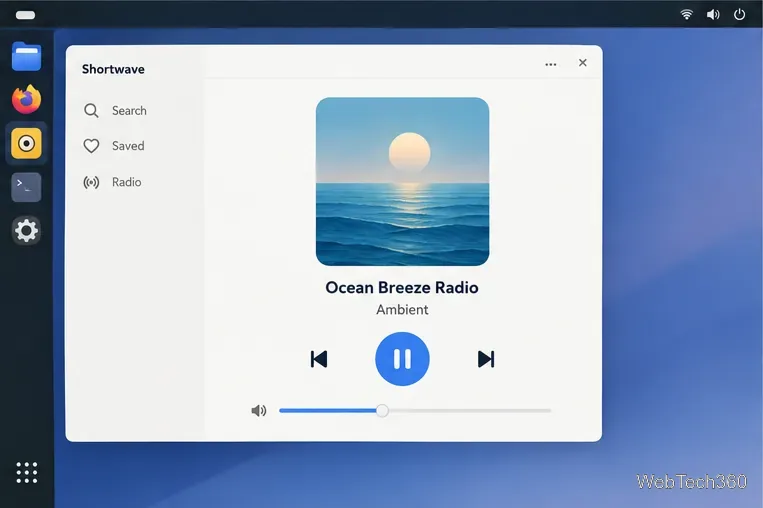Open Files from the dock
763x508 pixels.
pyautogui.click(x=26, y=56)
